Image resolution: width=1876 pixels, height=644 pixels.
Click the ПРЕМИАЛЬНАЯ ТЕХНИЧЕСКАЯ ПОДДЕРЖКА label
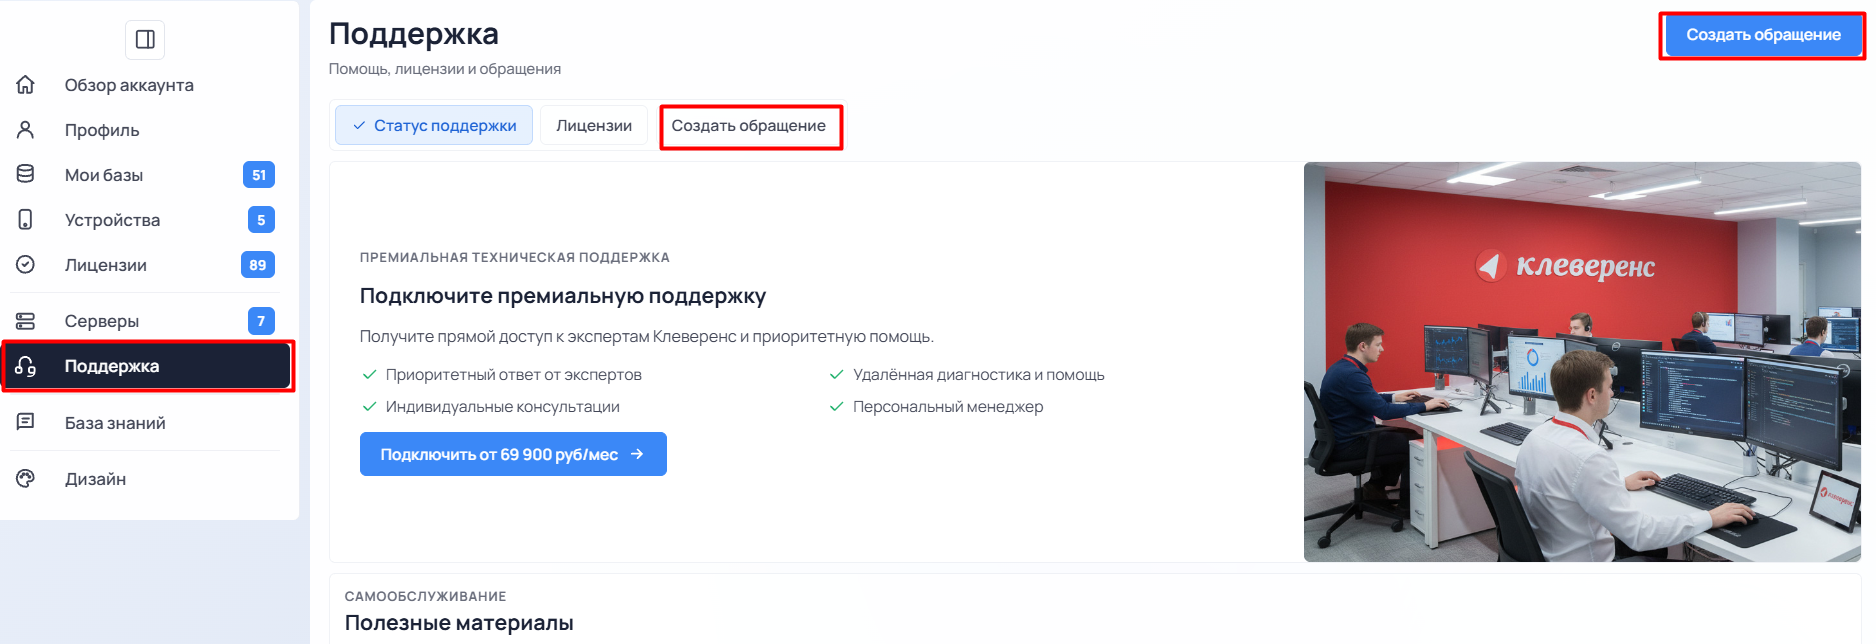tap(515, 257)
